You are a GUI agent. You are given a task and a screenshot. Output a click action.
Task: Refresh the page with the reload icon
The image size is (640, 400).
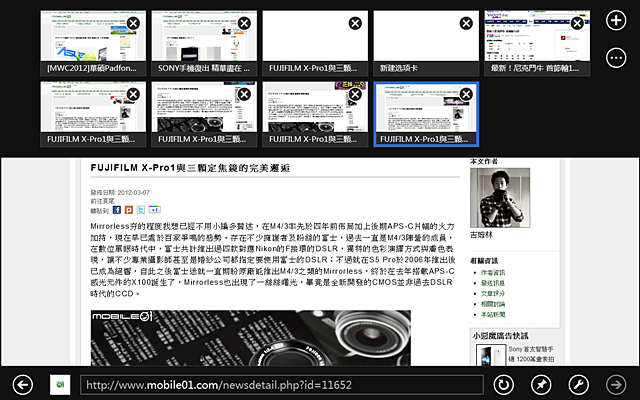click(504, 384)
